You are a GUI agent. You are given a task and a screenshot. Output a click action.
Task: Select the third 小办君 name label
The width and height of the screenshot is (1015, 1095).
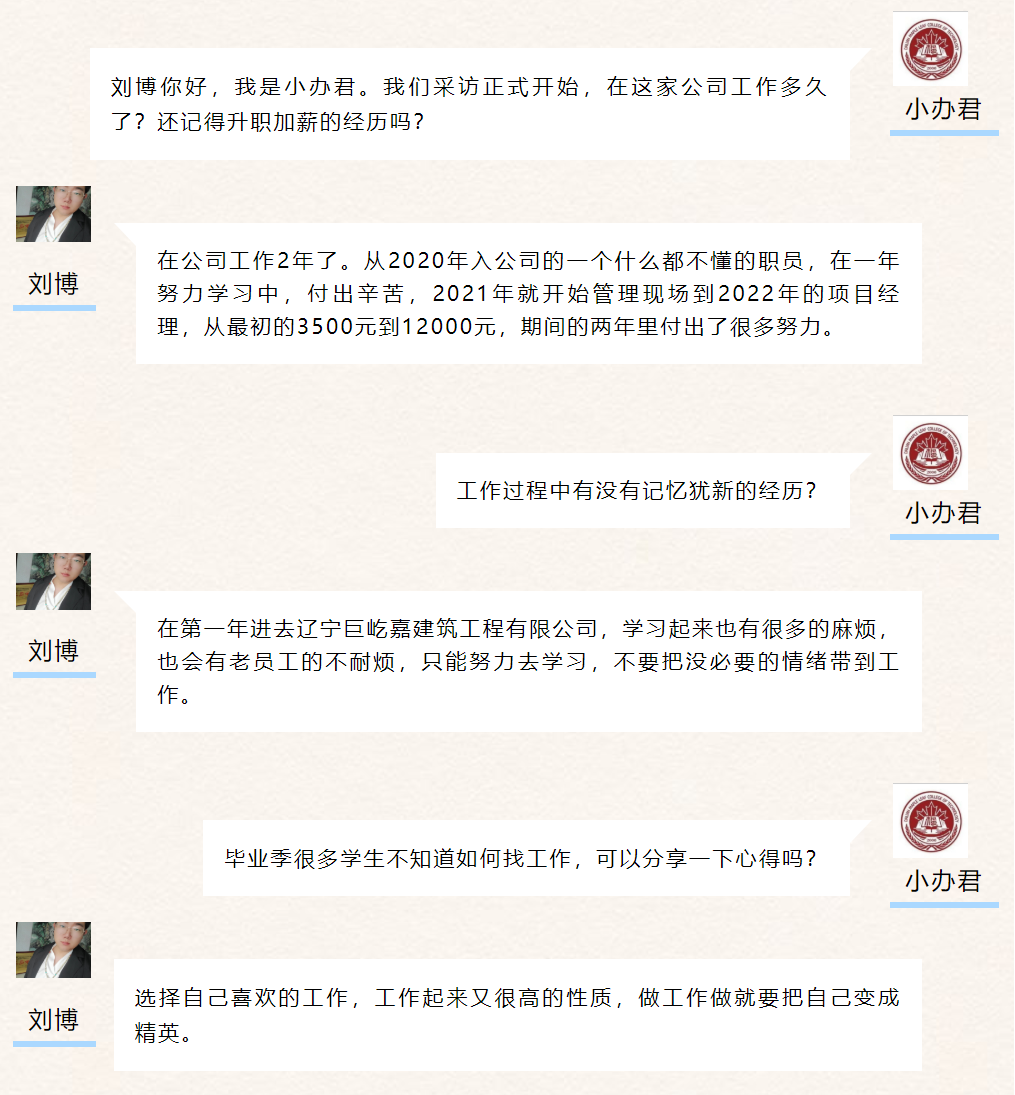click(944, 881)
